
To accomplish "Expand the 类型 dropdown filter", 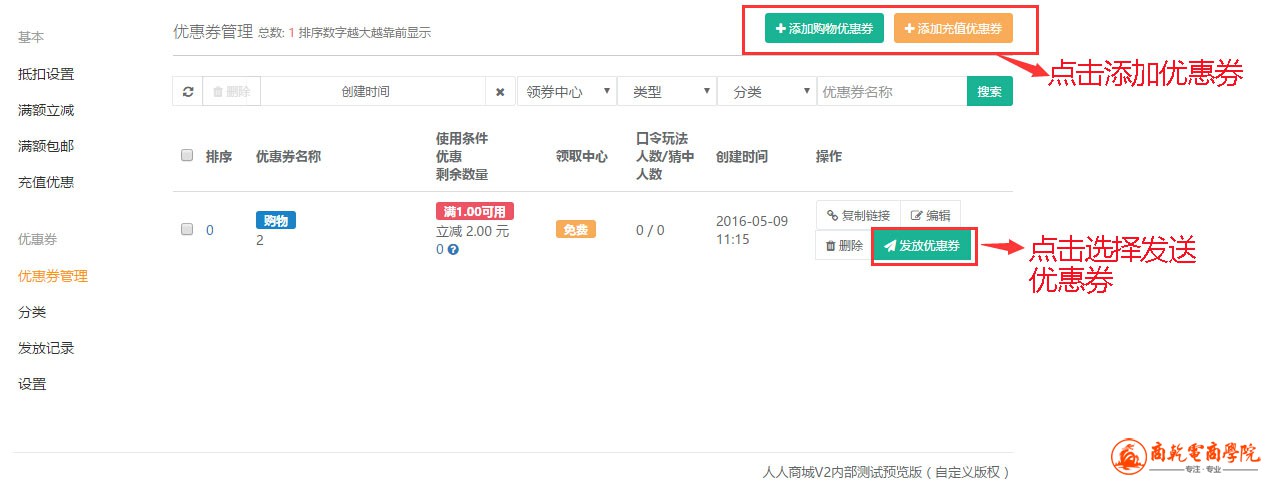I will [666, 92].
